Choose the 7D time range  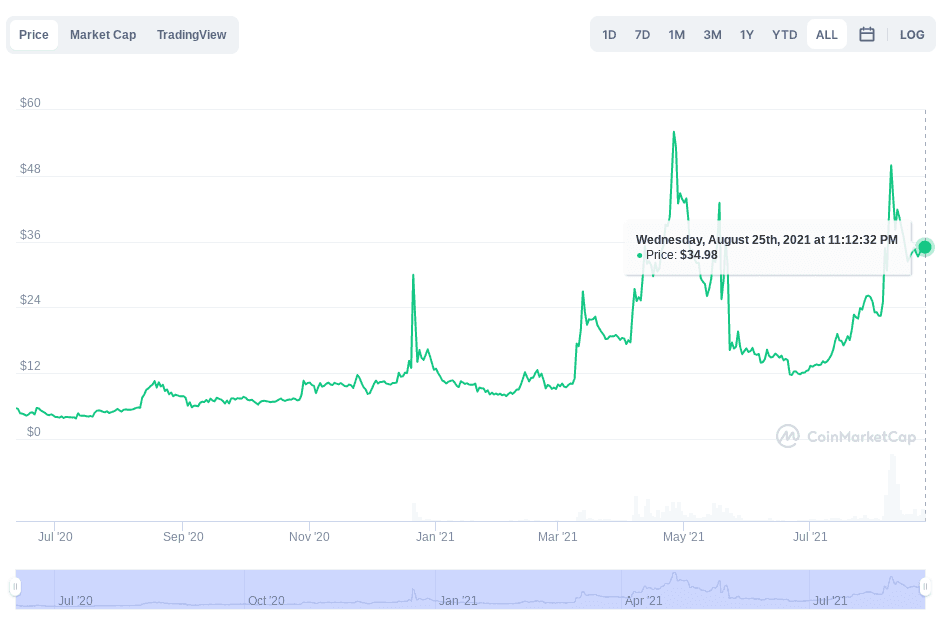click(642, 34)
